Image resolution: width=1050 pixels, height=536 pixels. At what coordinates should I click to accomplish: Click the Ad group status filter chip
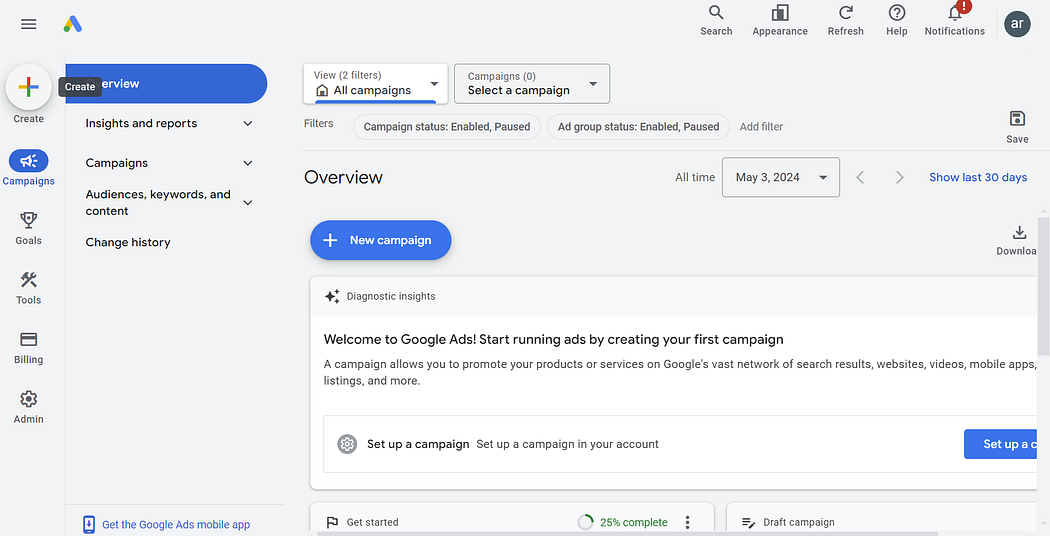pyautogui.click(x=638, y=127)
